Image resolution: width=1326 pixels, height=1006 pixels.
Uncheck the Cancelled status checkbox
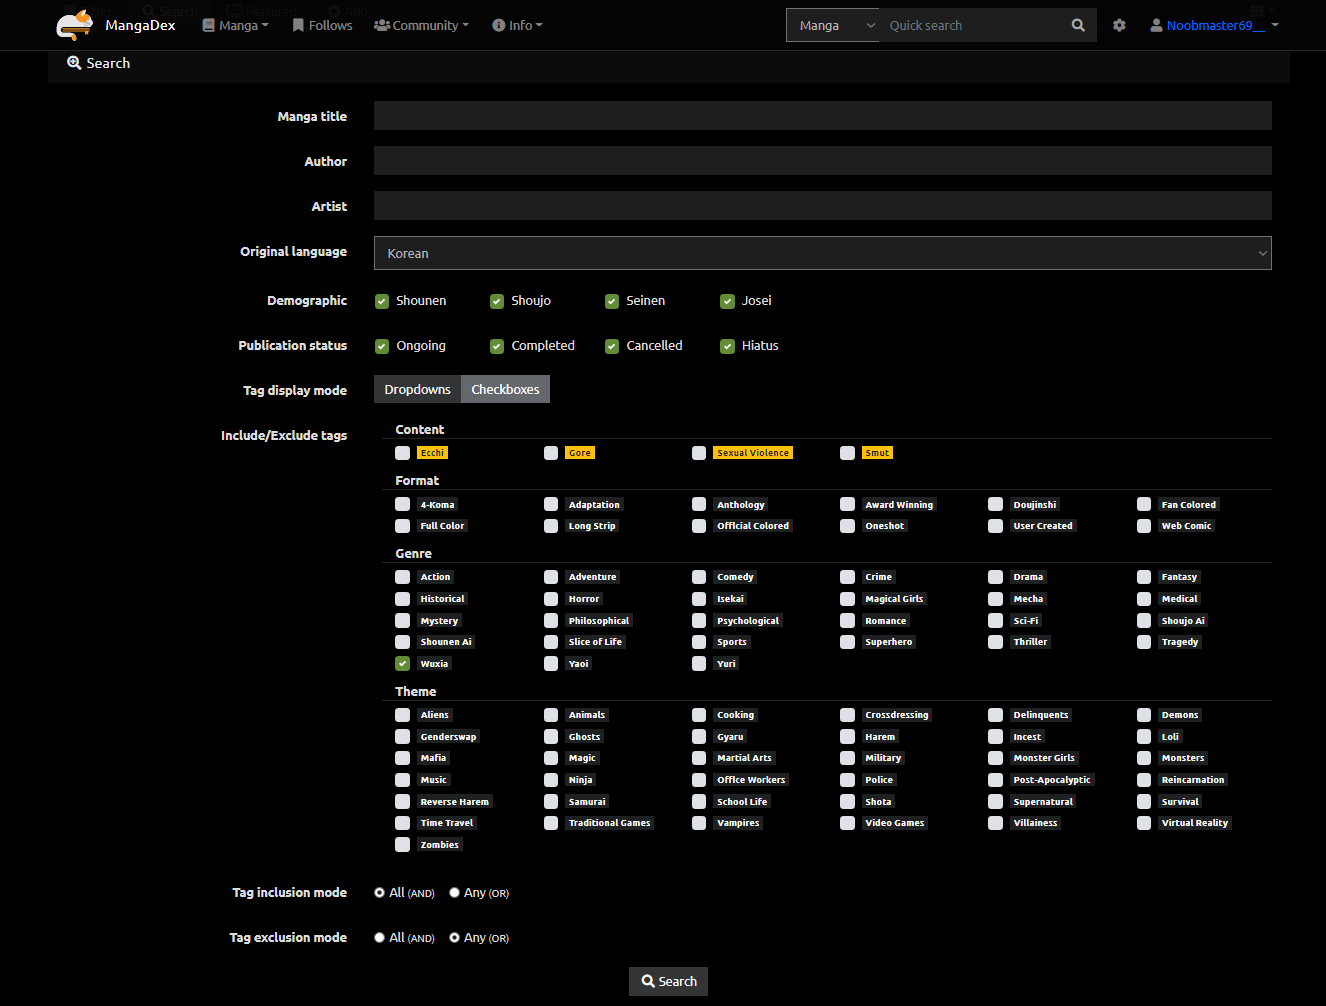[x=612, y=346]
